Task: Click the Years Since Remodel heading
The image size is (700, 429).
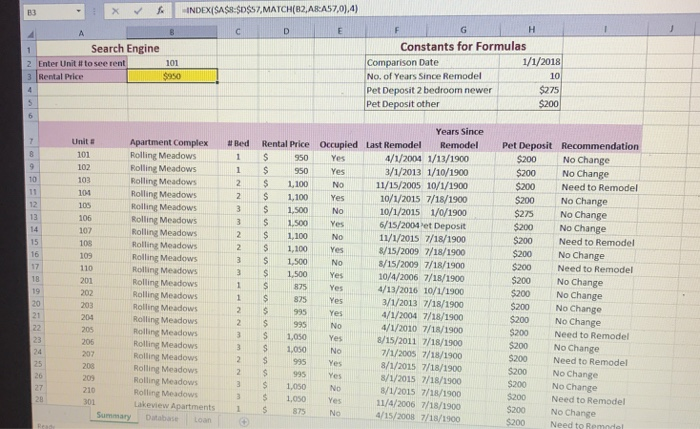Action: click(459, 138)
